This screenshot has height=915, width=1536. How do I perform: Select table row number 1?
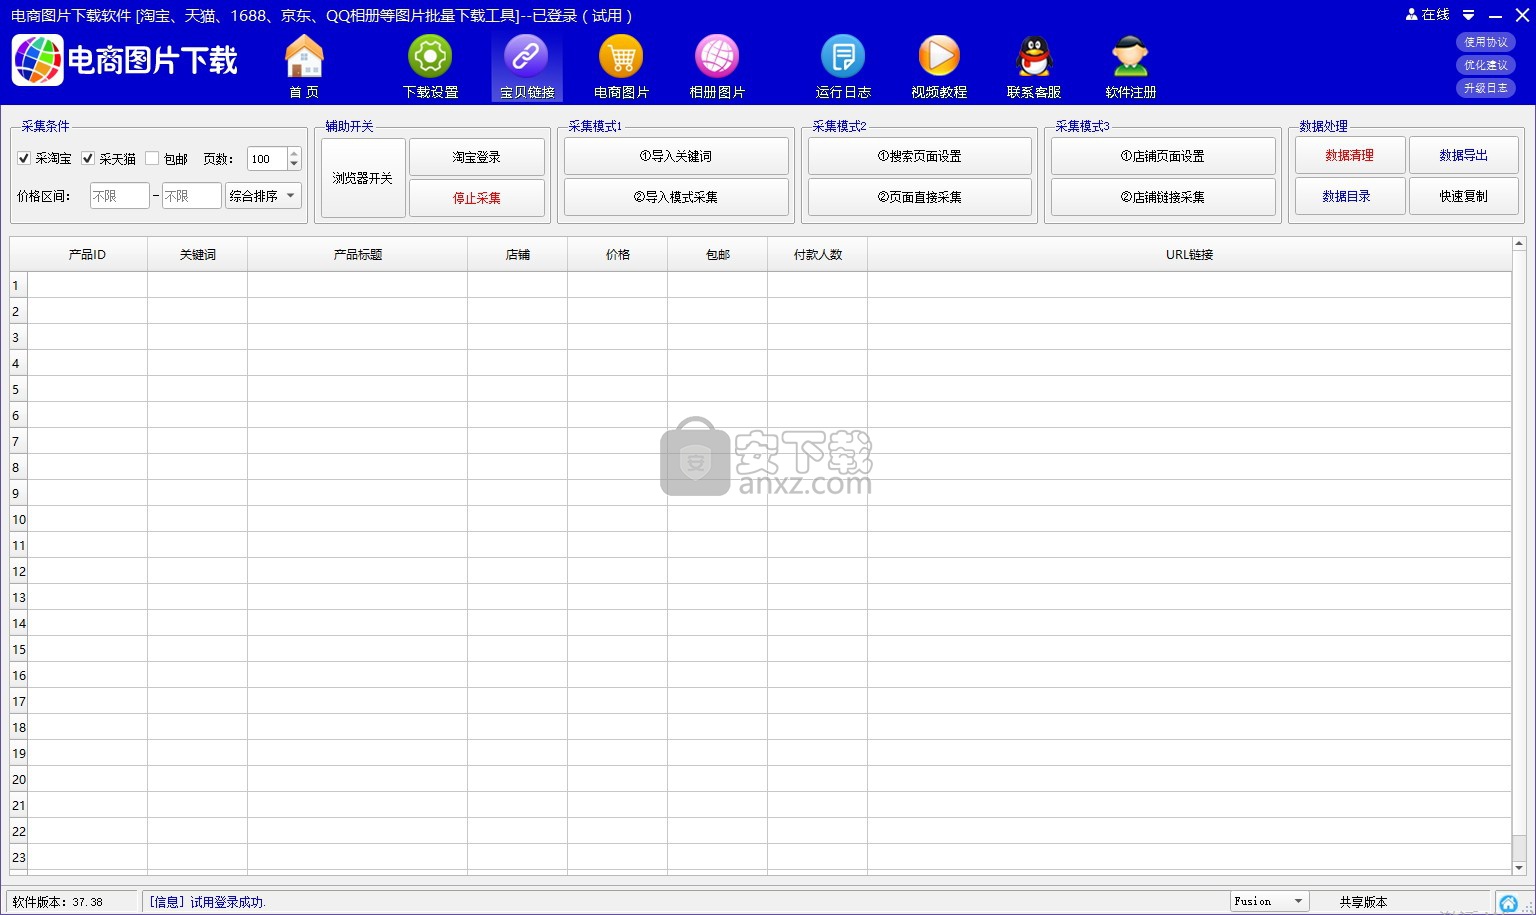point(19,285)
